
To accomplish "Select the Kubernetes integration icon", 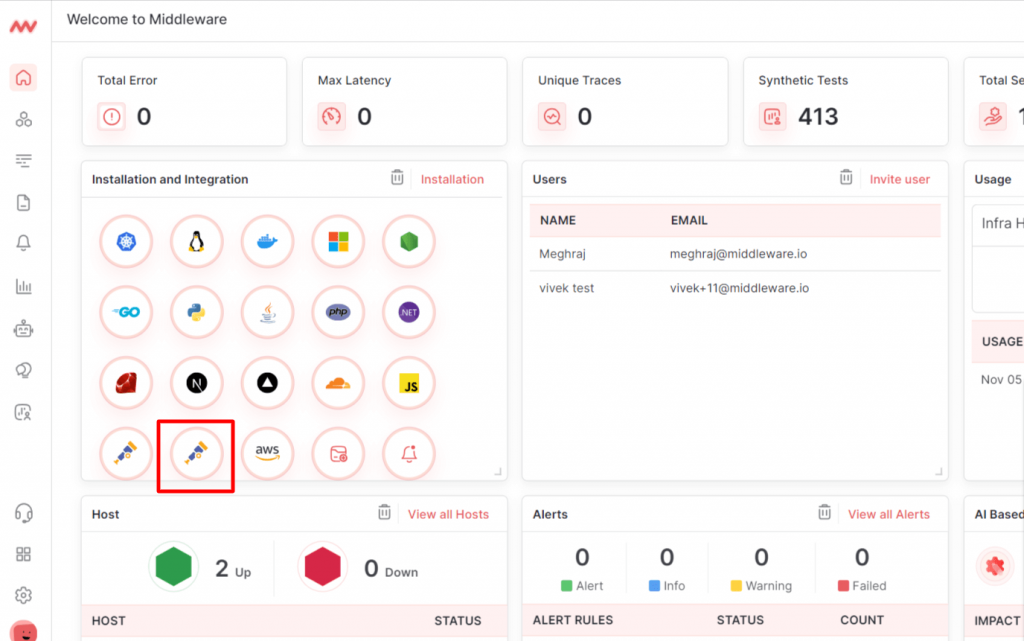I will pyautogui.click(x=126, y=241).
